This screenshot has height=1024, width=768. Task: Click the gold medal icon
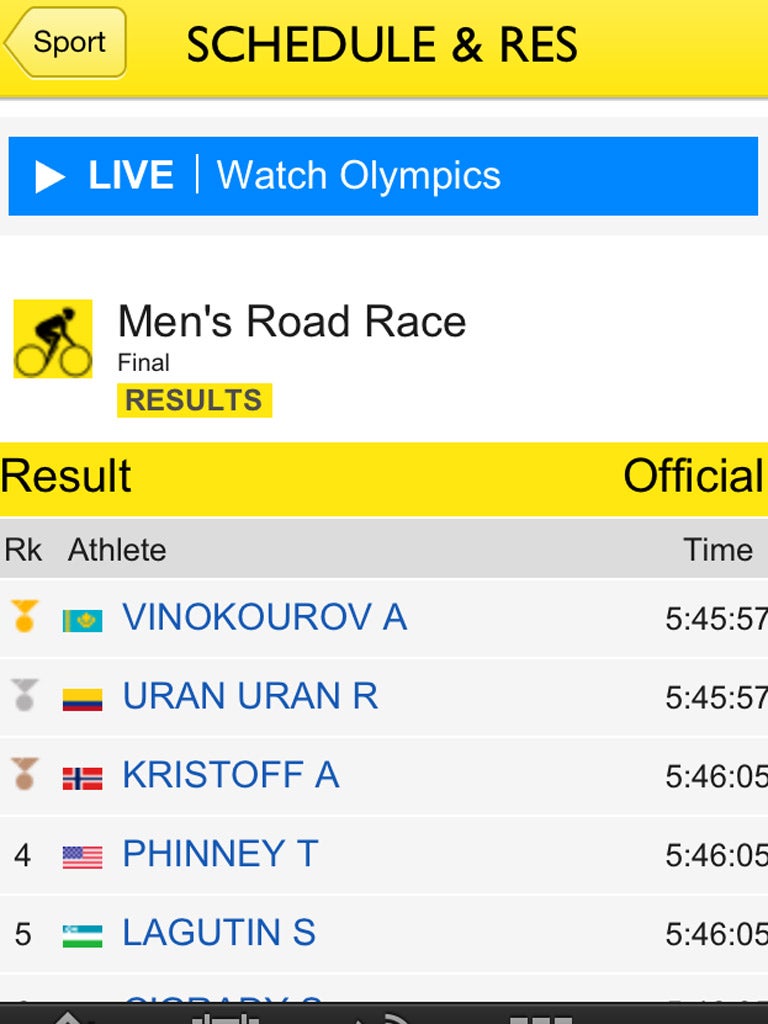click(24, 616)
